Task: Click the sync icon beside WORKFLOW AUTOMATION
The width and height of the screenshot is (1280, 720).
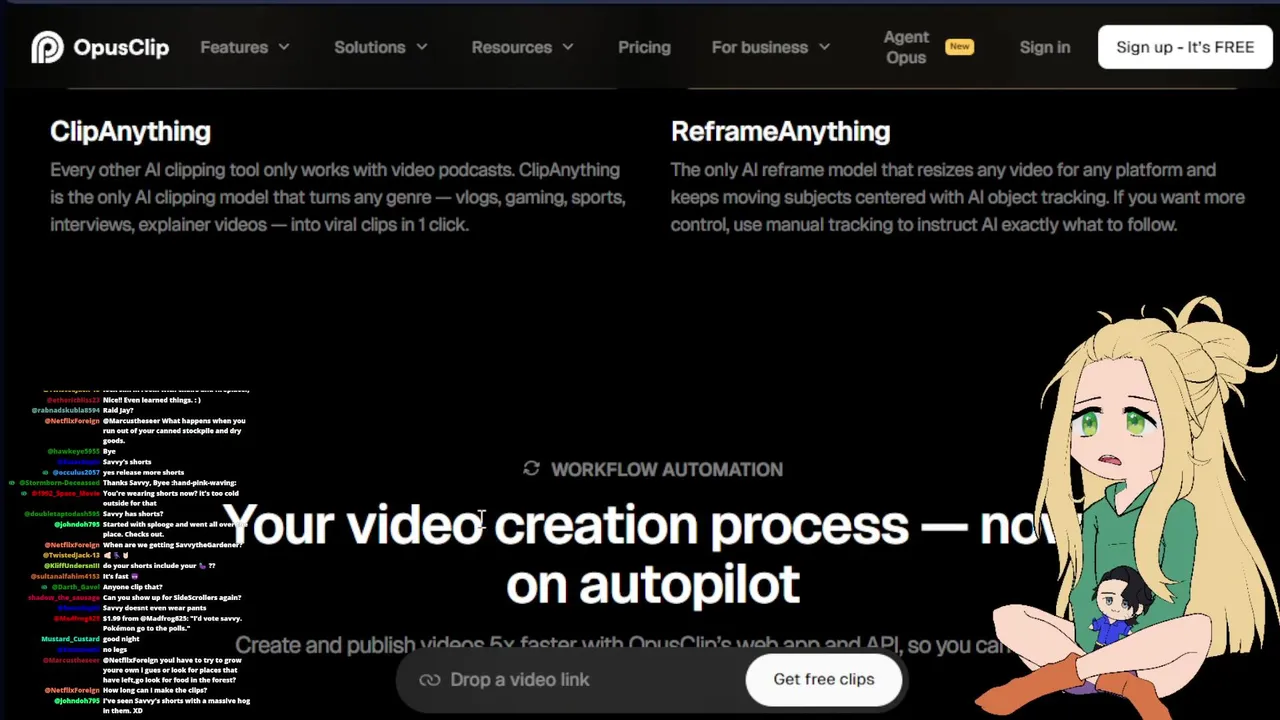Action: tap(531, 469)
